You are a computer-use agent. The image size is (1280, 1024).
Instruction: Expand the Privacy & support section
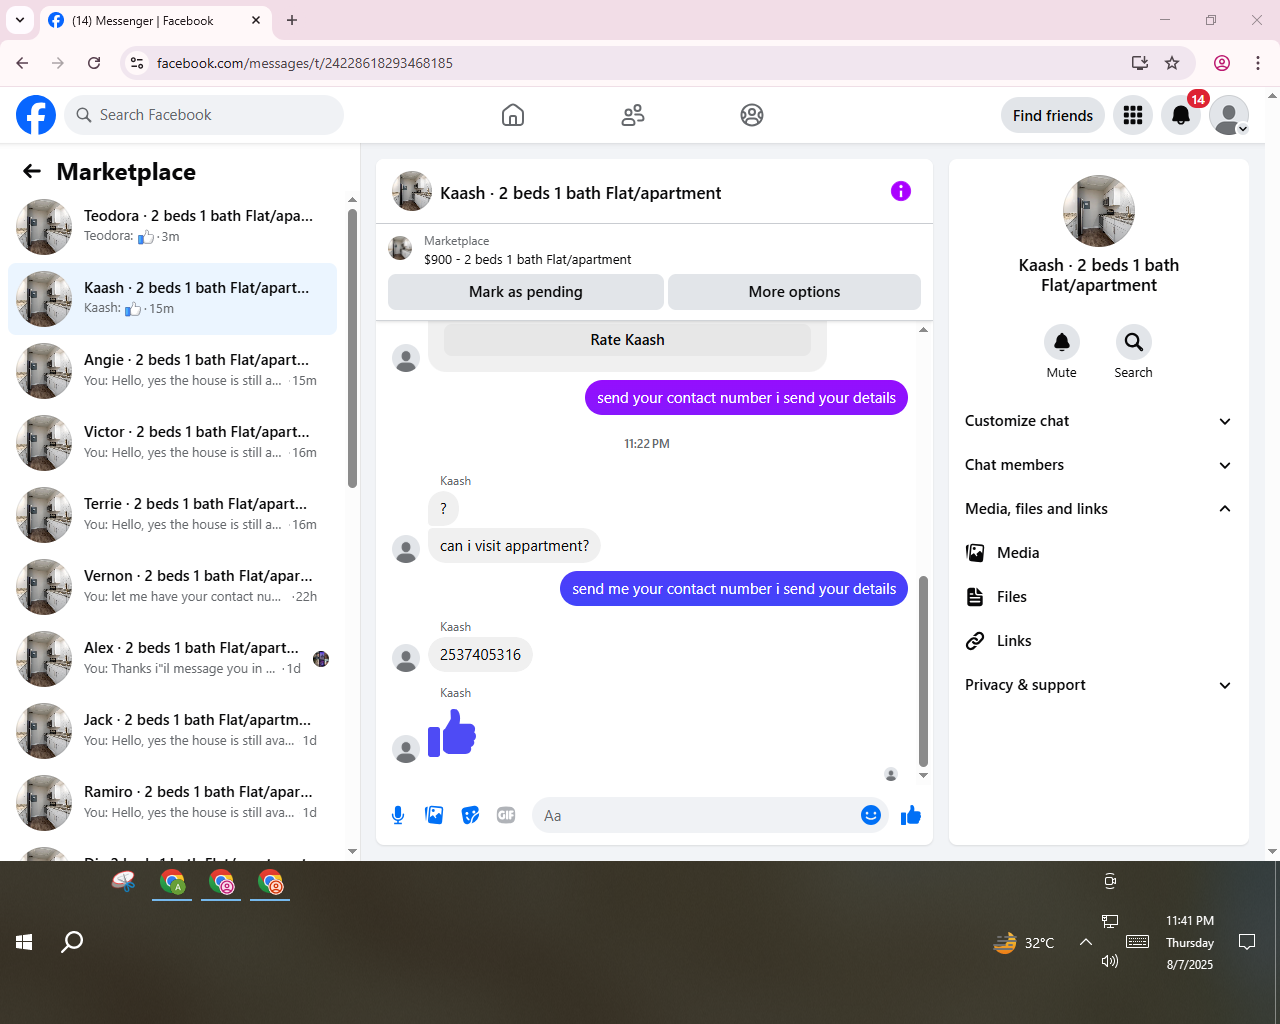(1099, 685)
